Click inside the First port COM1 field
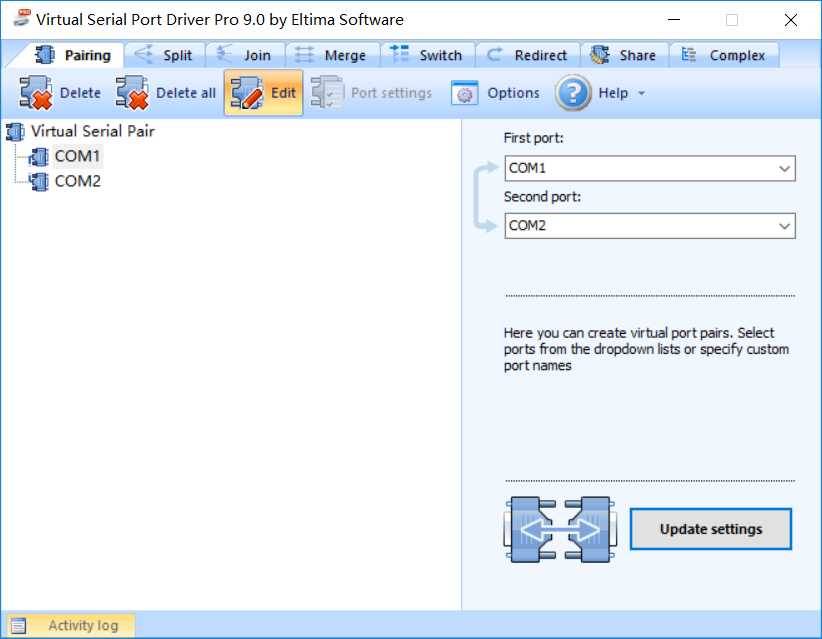The width and height of the screenshot is (822, 639). click(x=650, y=168)
